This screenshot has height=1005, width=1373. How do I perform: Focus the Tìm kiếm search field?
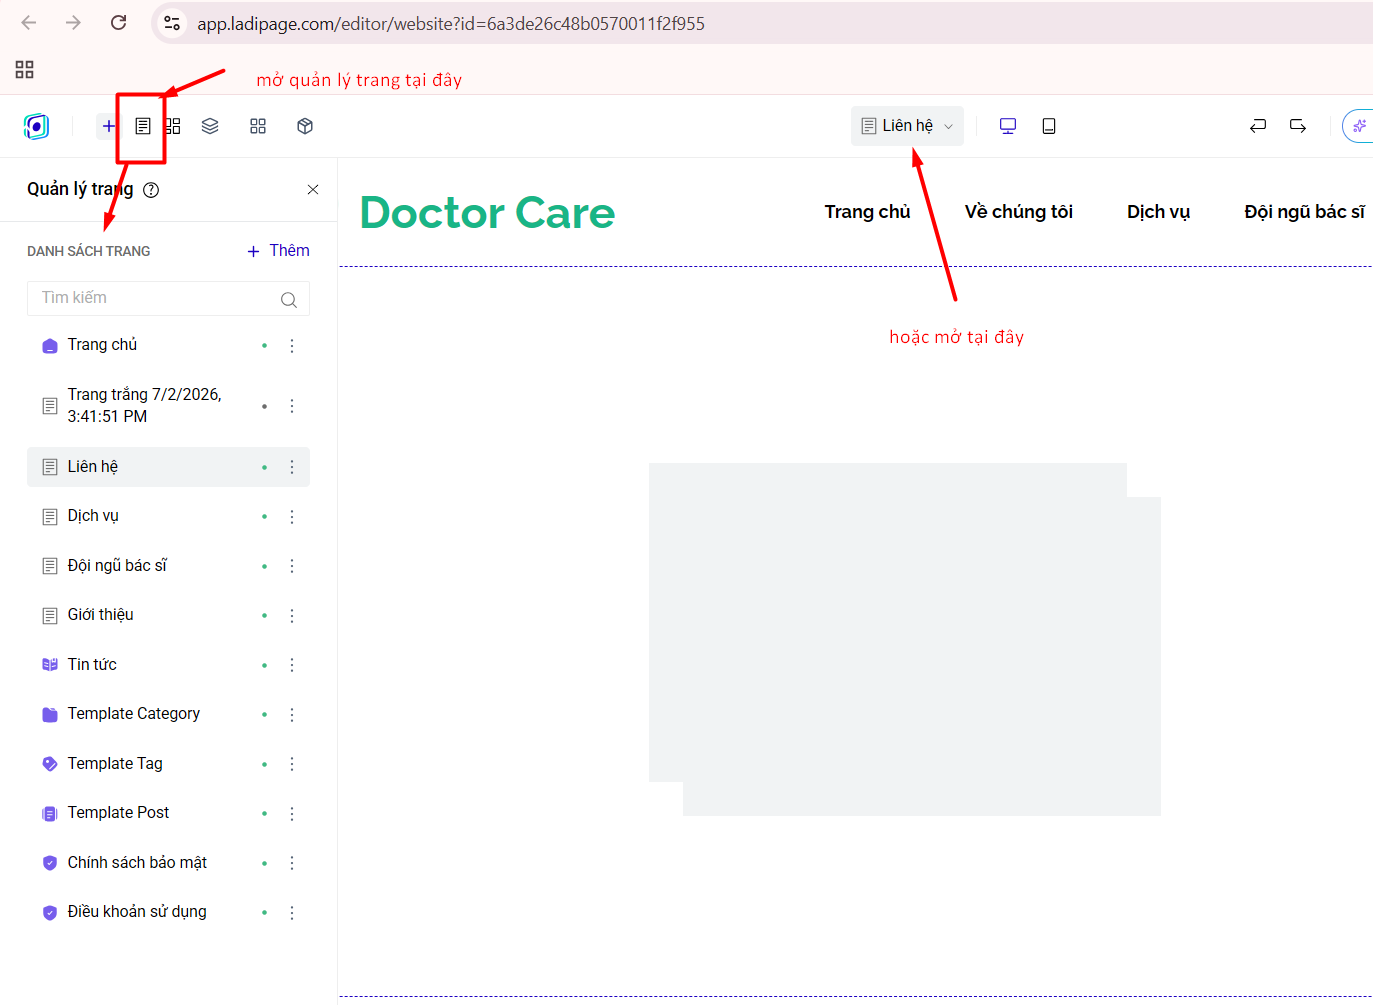168,298
